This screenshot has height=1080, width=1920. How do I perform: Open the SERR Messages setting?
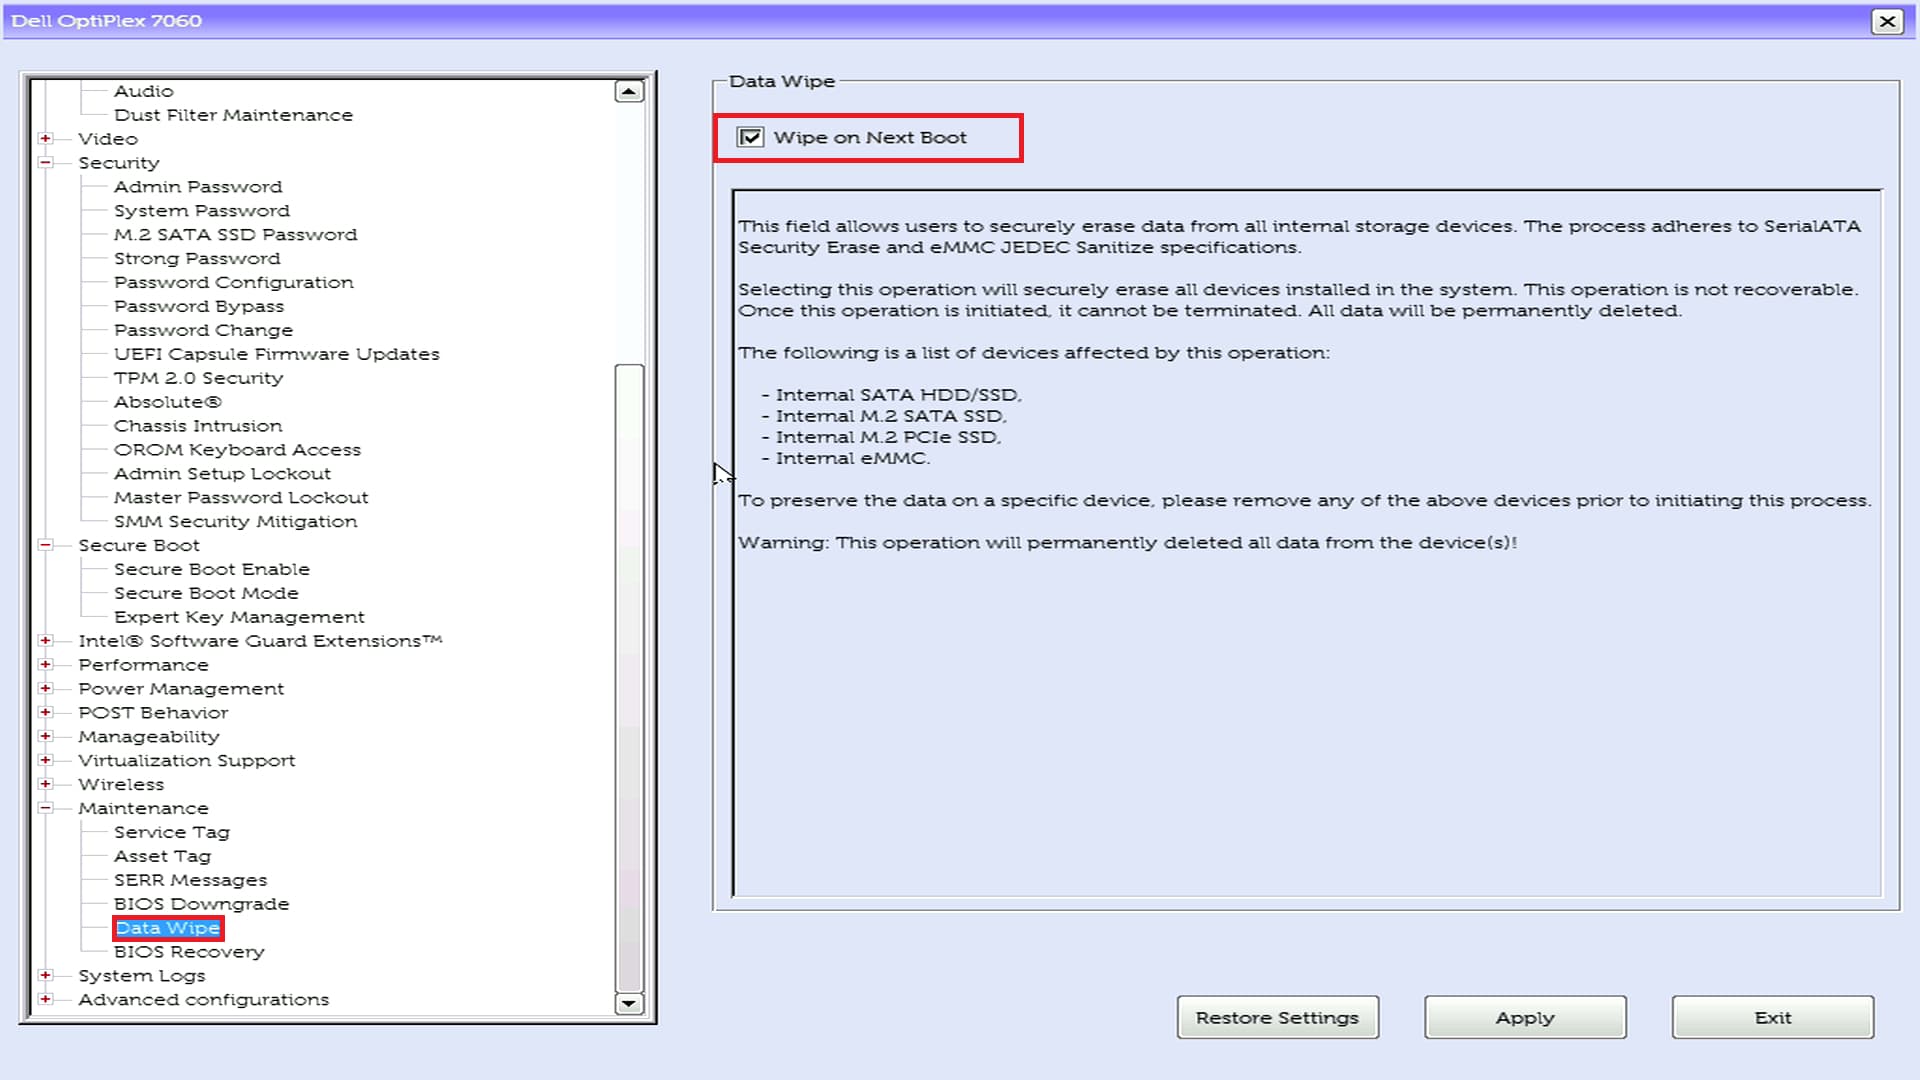coord(190,880)
